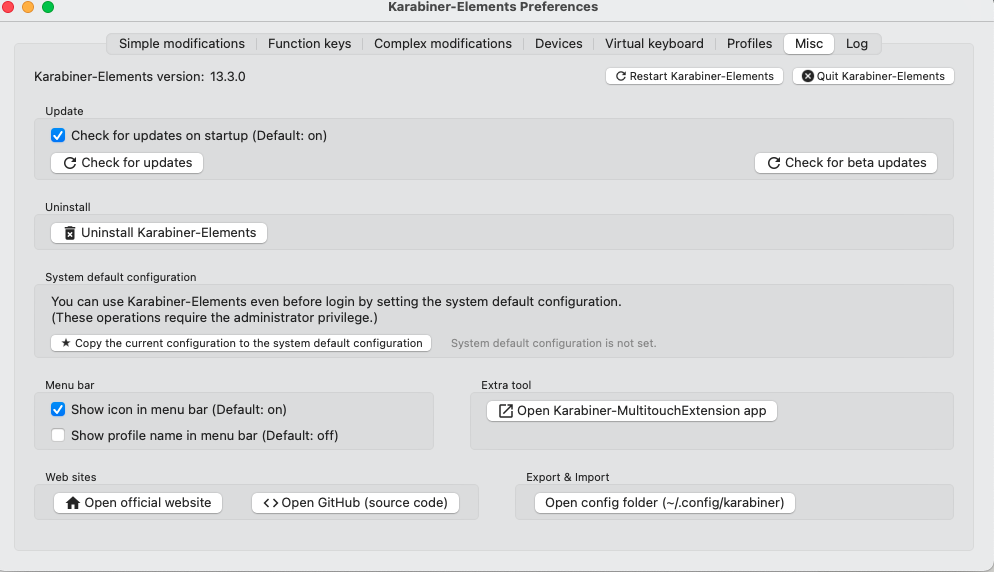Screen dimensions: 994x572
Task: Enable Show profile name in menu bar
Action: click(58, 436)
